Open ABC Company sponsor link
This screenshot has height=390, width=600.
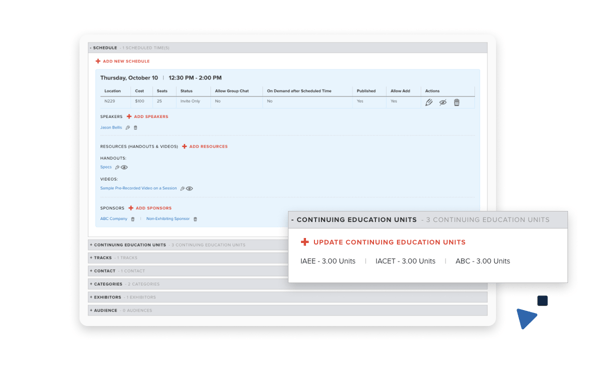tap(114, 219)
